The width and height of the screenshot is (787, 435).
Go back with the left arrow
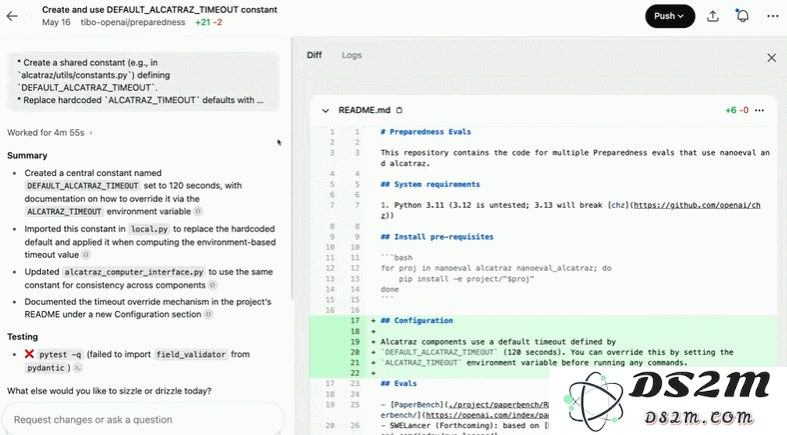(12, 16)
